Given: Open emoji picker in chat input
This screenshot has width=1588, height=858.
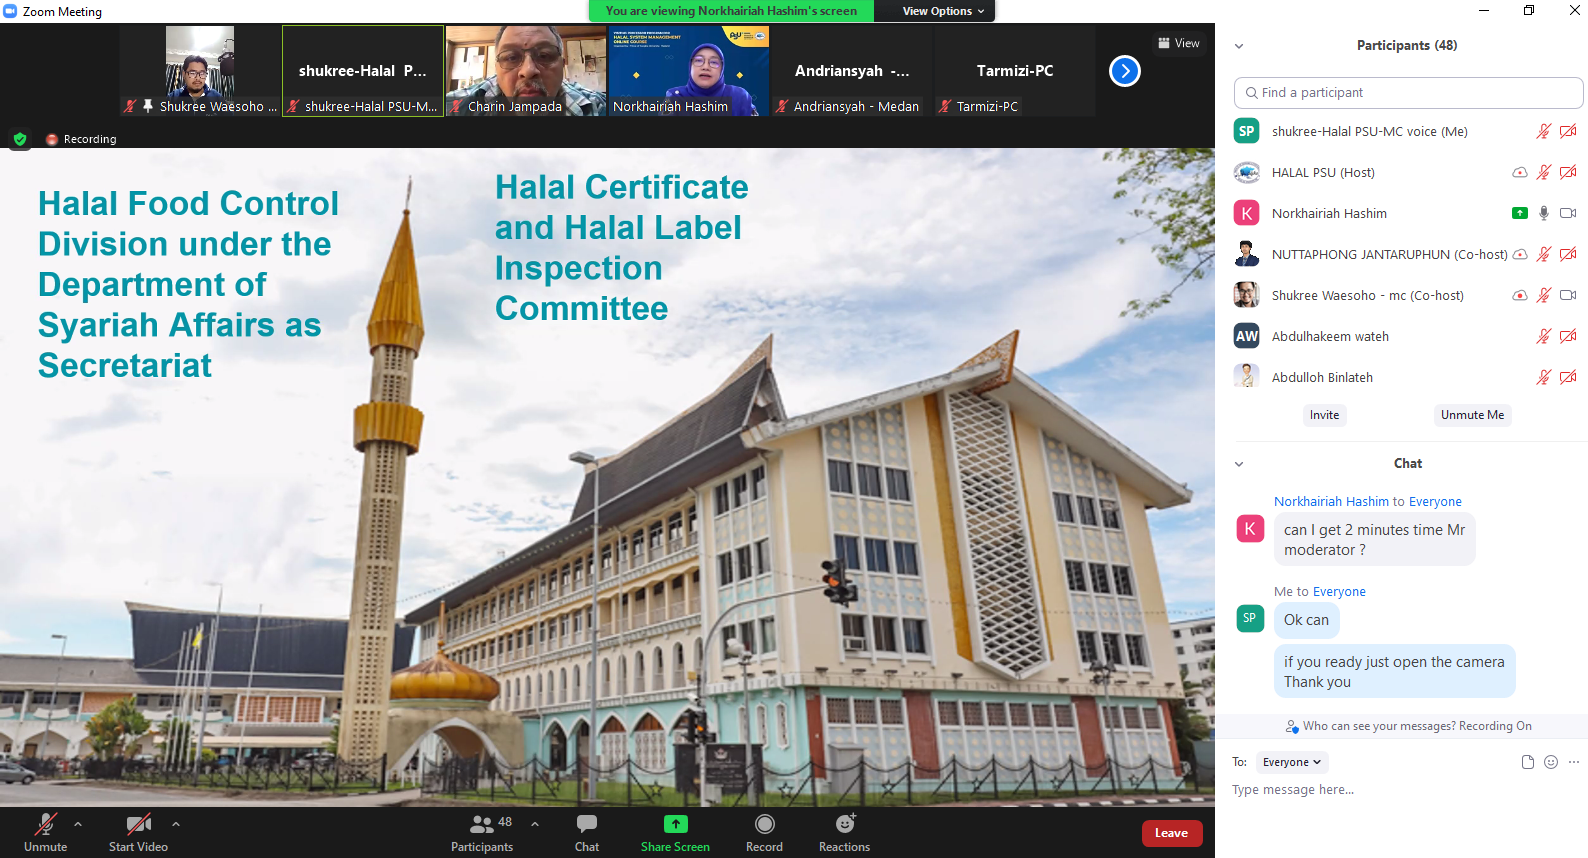Looking at the screenshot, I should (x=1551, y=762).
